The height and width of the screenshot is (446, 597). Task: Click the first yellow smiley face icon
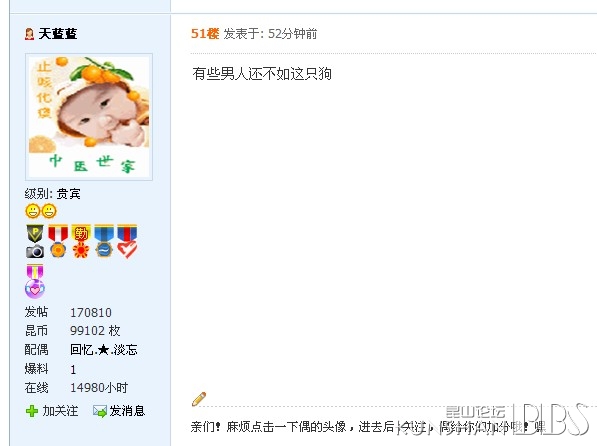(33, 211)
